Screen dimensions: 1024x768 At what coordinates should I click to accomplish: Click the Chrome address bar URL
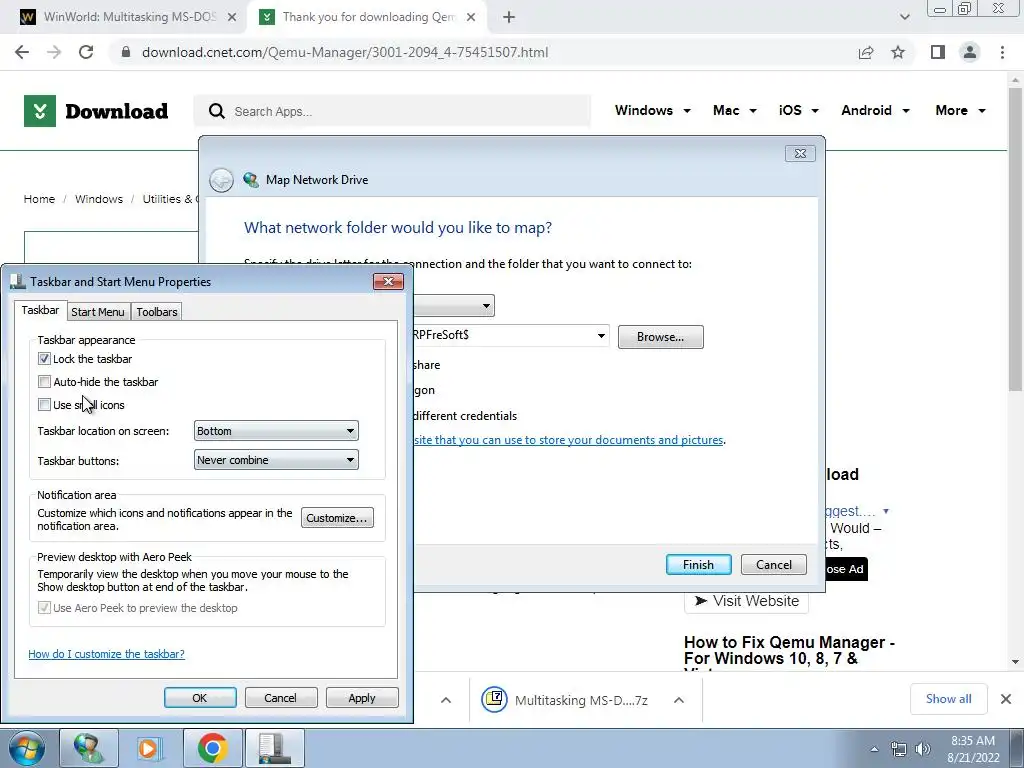pos(345,52)
